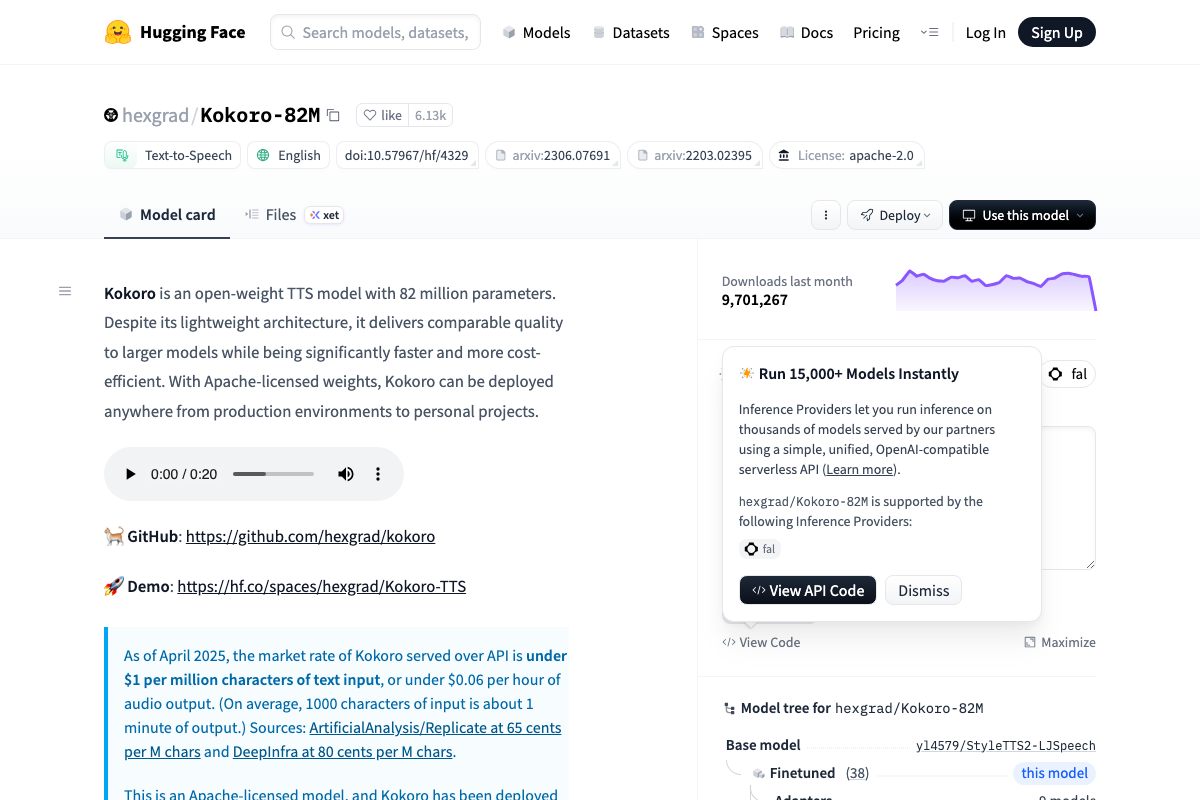Like the Kokoro-82M model
This screenshot has width=1200, height=800.
pos(382,116)
